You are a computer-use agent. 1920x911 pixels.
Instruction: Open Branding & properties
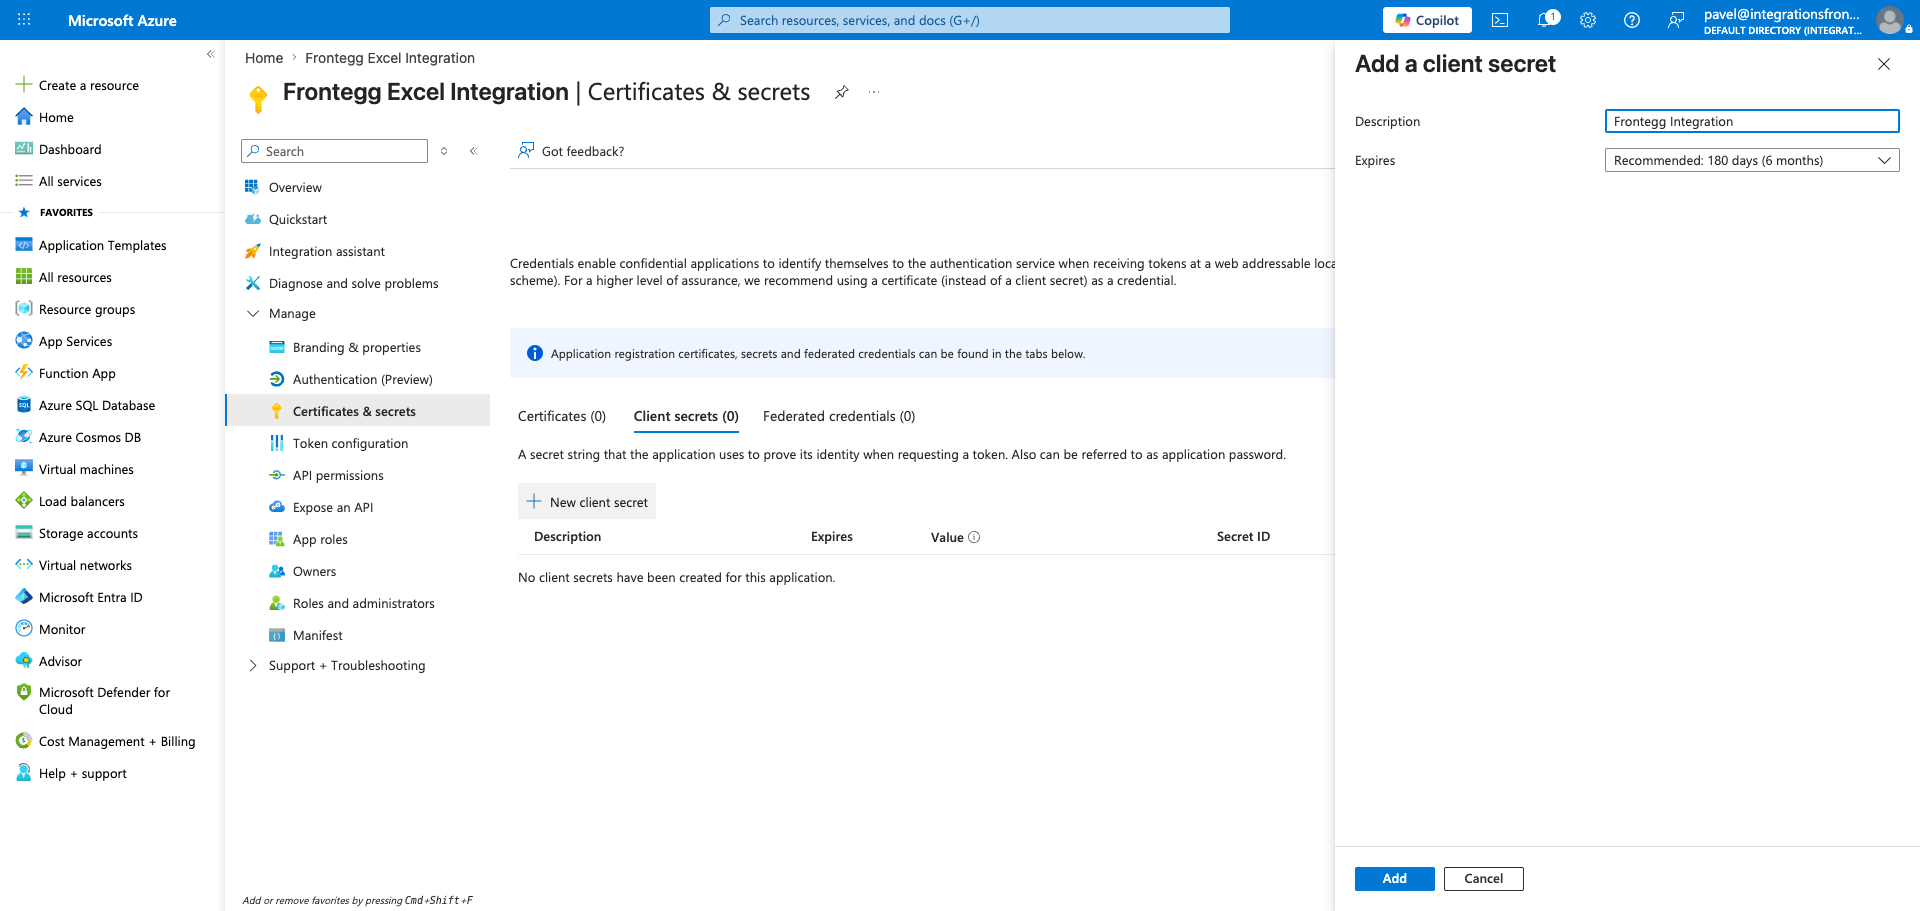(x=356, y=347)
